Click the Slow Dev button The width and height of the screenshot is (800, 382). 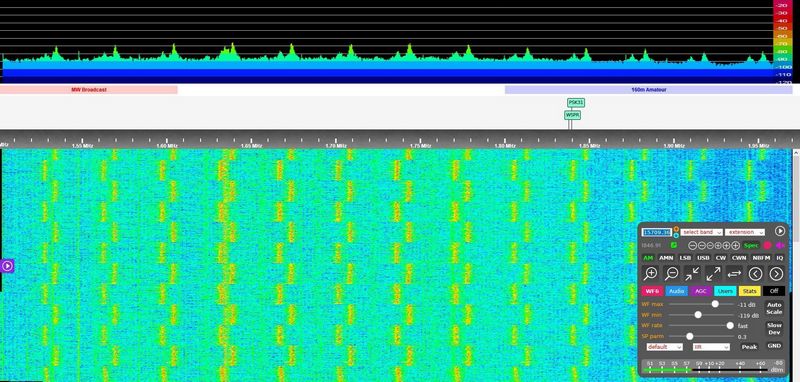[x=774, y=328]
